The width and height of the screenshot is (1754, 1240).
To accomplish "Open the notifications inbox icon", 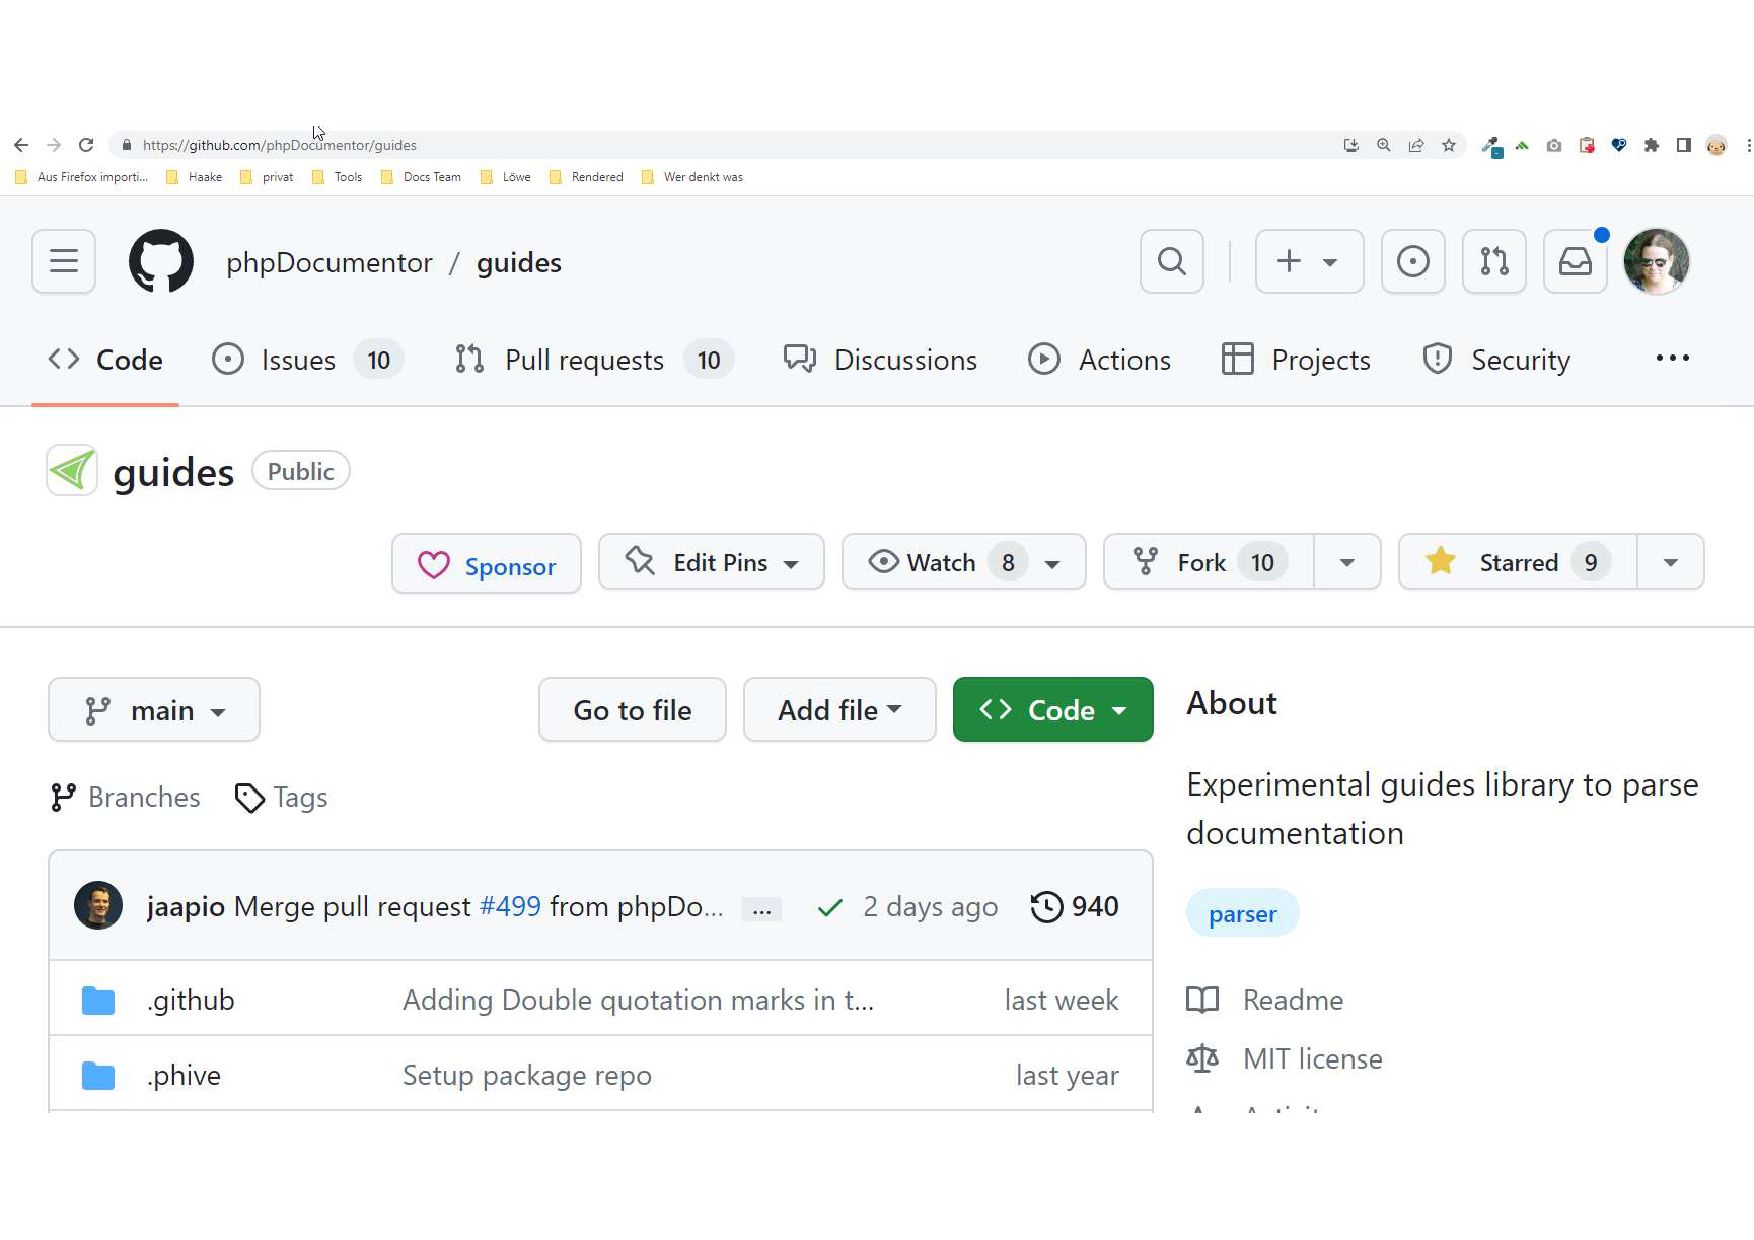I will pos(1575,262).
